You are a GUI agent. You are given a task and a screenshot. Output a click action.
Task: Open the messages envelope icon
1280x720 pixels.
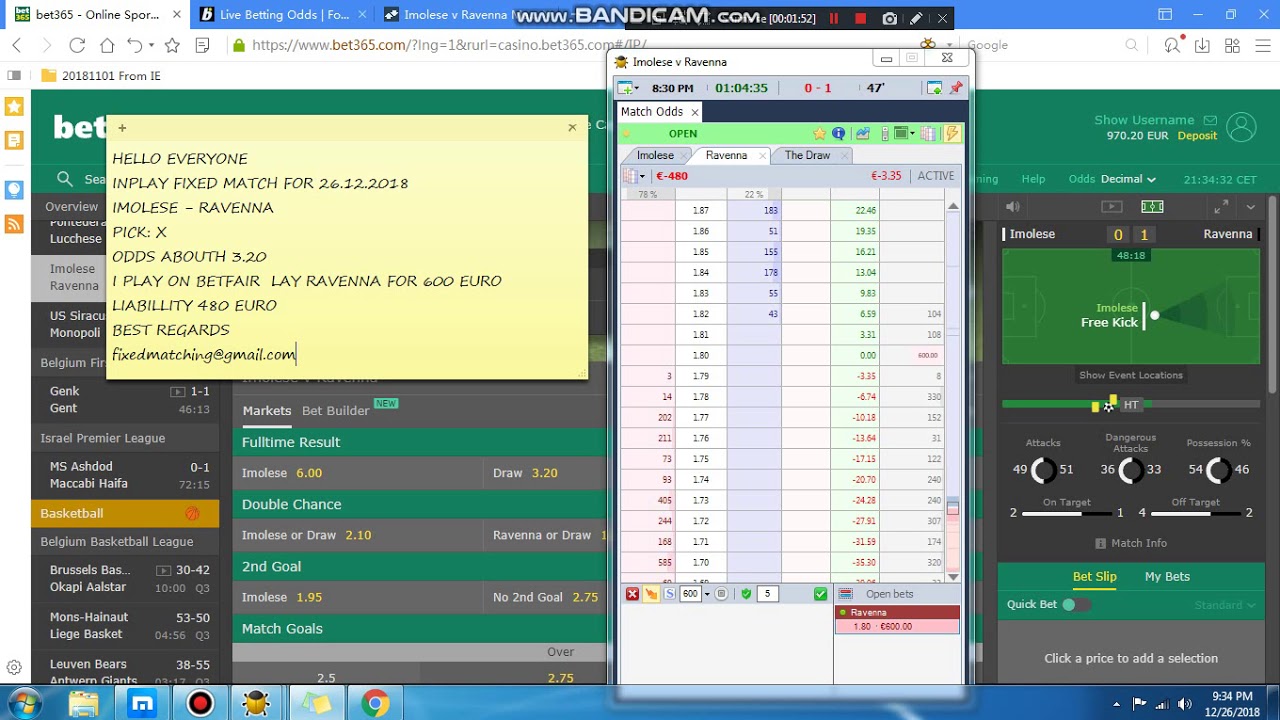(x=1210, y=120)
